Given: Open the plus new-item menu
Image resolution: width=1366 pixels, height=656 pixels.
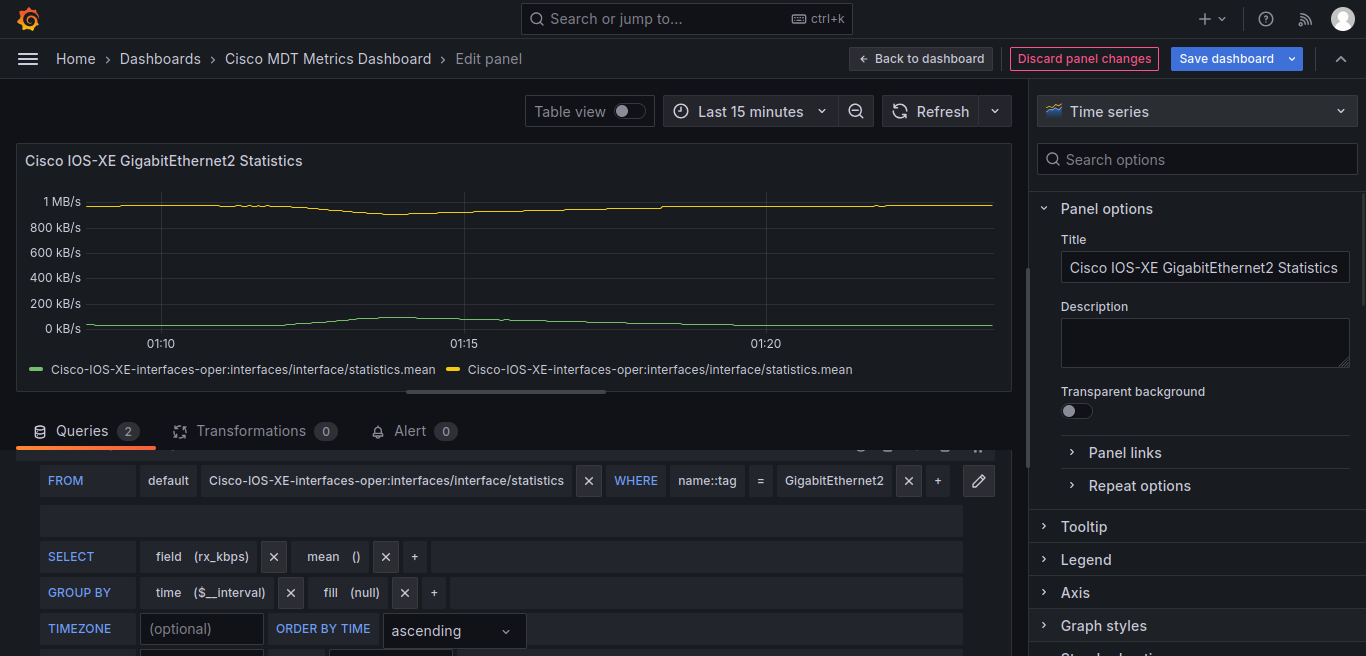Looking at the screenshot, I should 1212,19.
